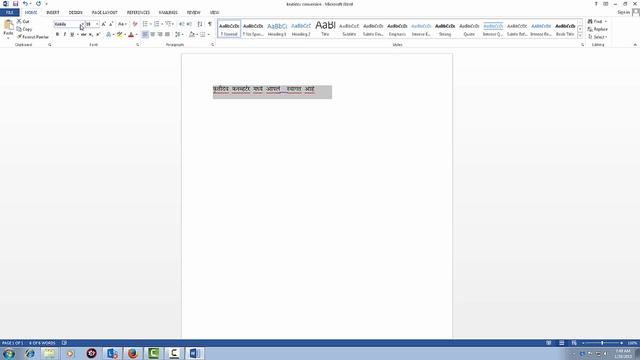Image resolution: width=640 pixels, height=360 pixels.
Task: Open font color dropdown arrow
Action: pyautogui.click(x=136, y=35)
